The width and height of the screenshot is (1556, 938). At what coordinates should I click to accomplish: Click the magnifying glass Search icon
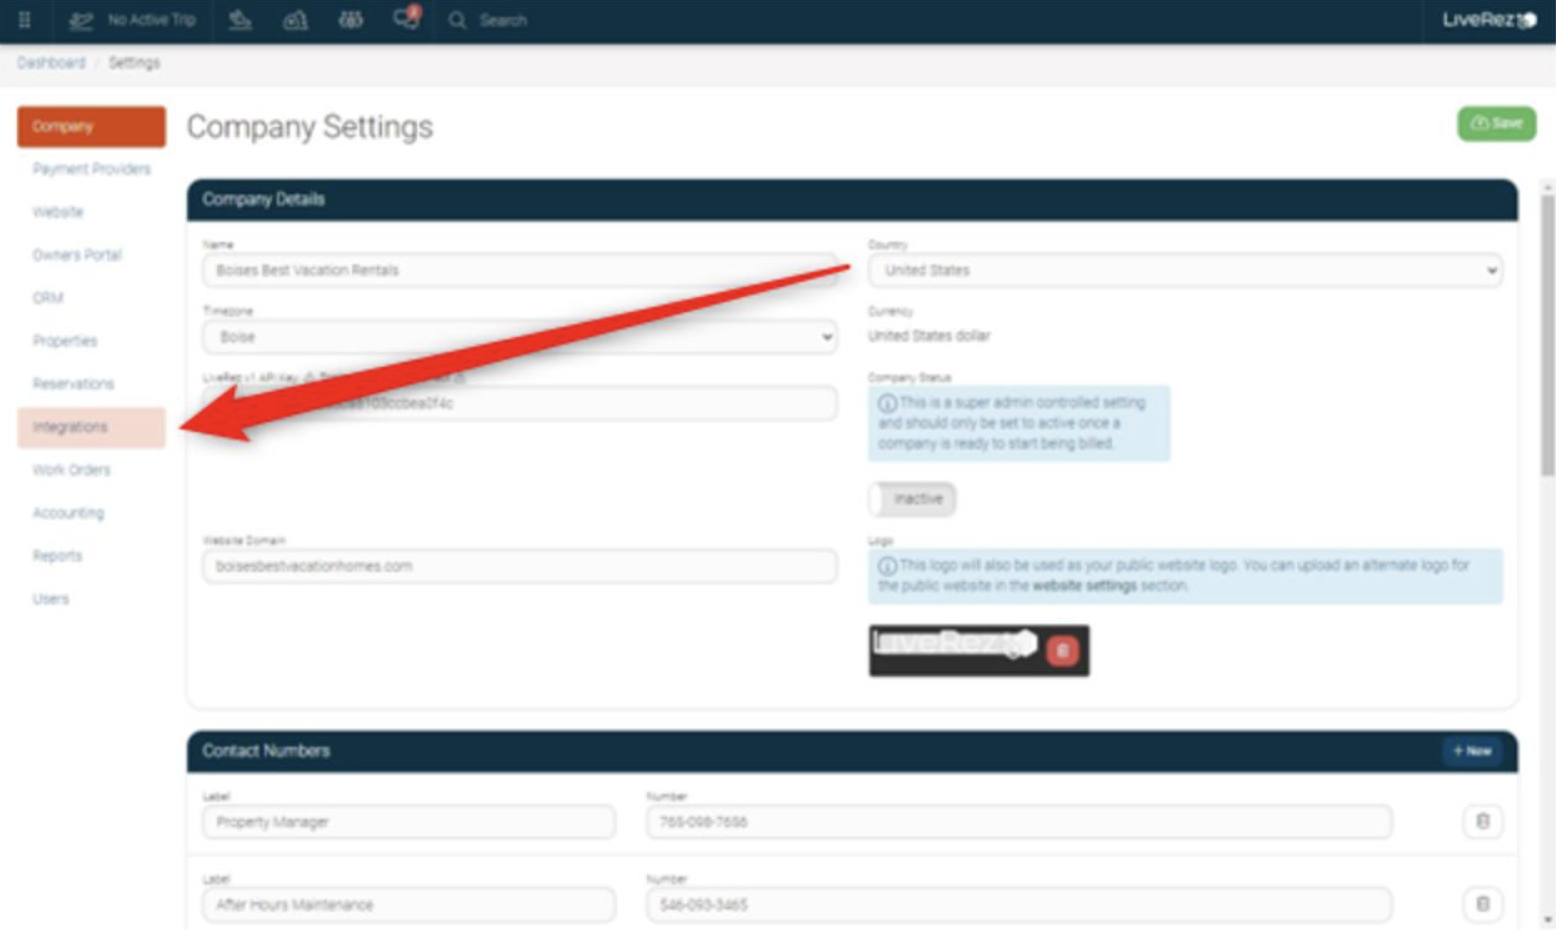pyautogui.click(x=459, y=19)
